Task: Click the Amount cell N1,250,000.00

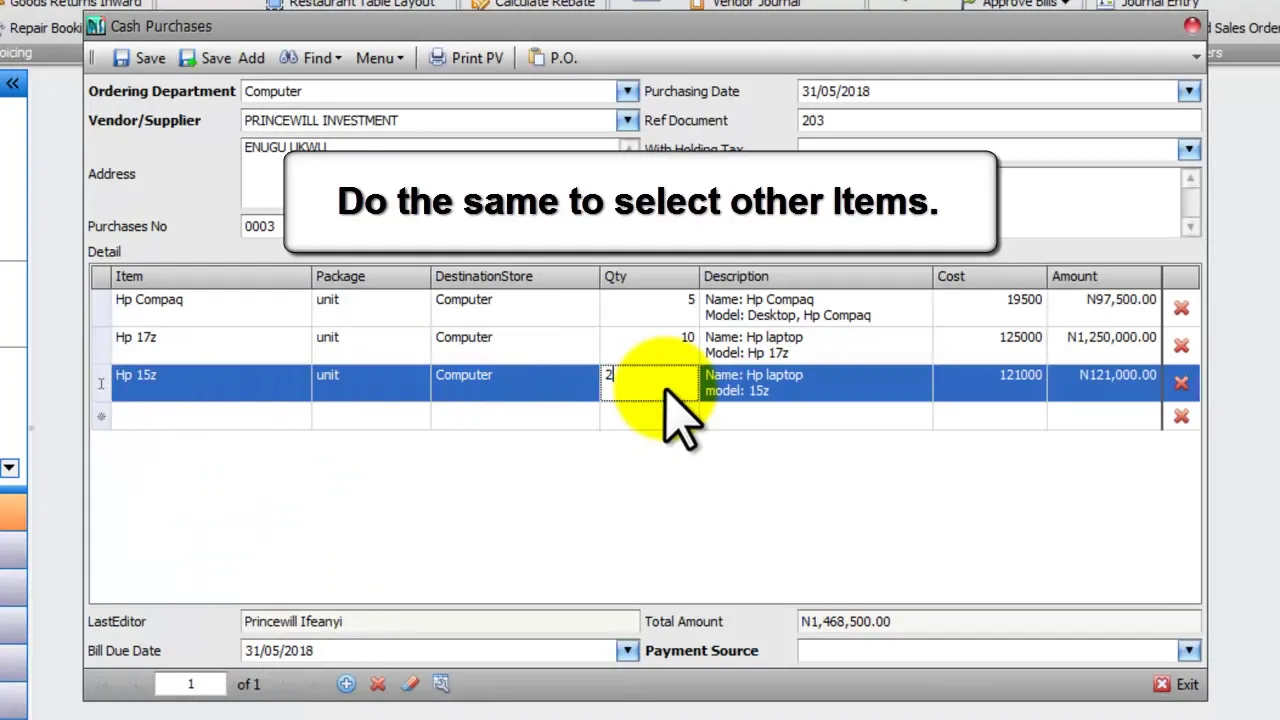Action: click(1105, 345)
